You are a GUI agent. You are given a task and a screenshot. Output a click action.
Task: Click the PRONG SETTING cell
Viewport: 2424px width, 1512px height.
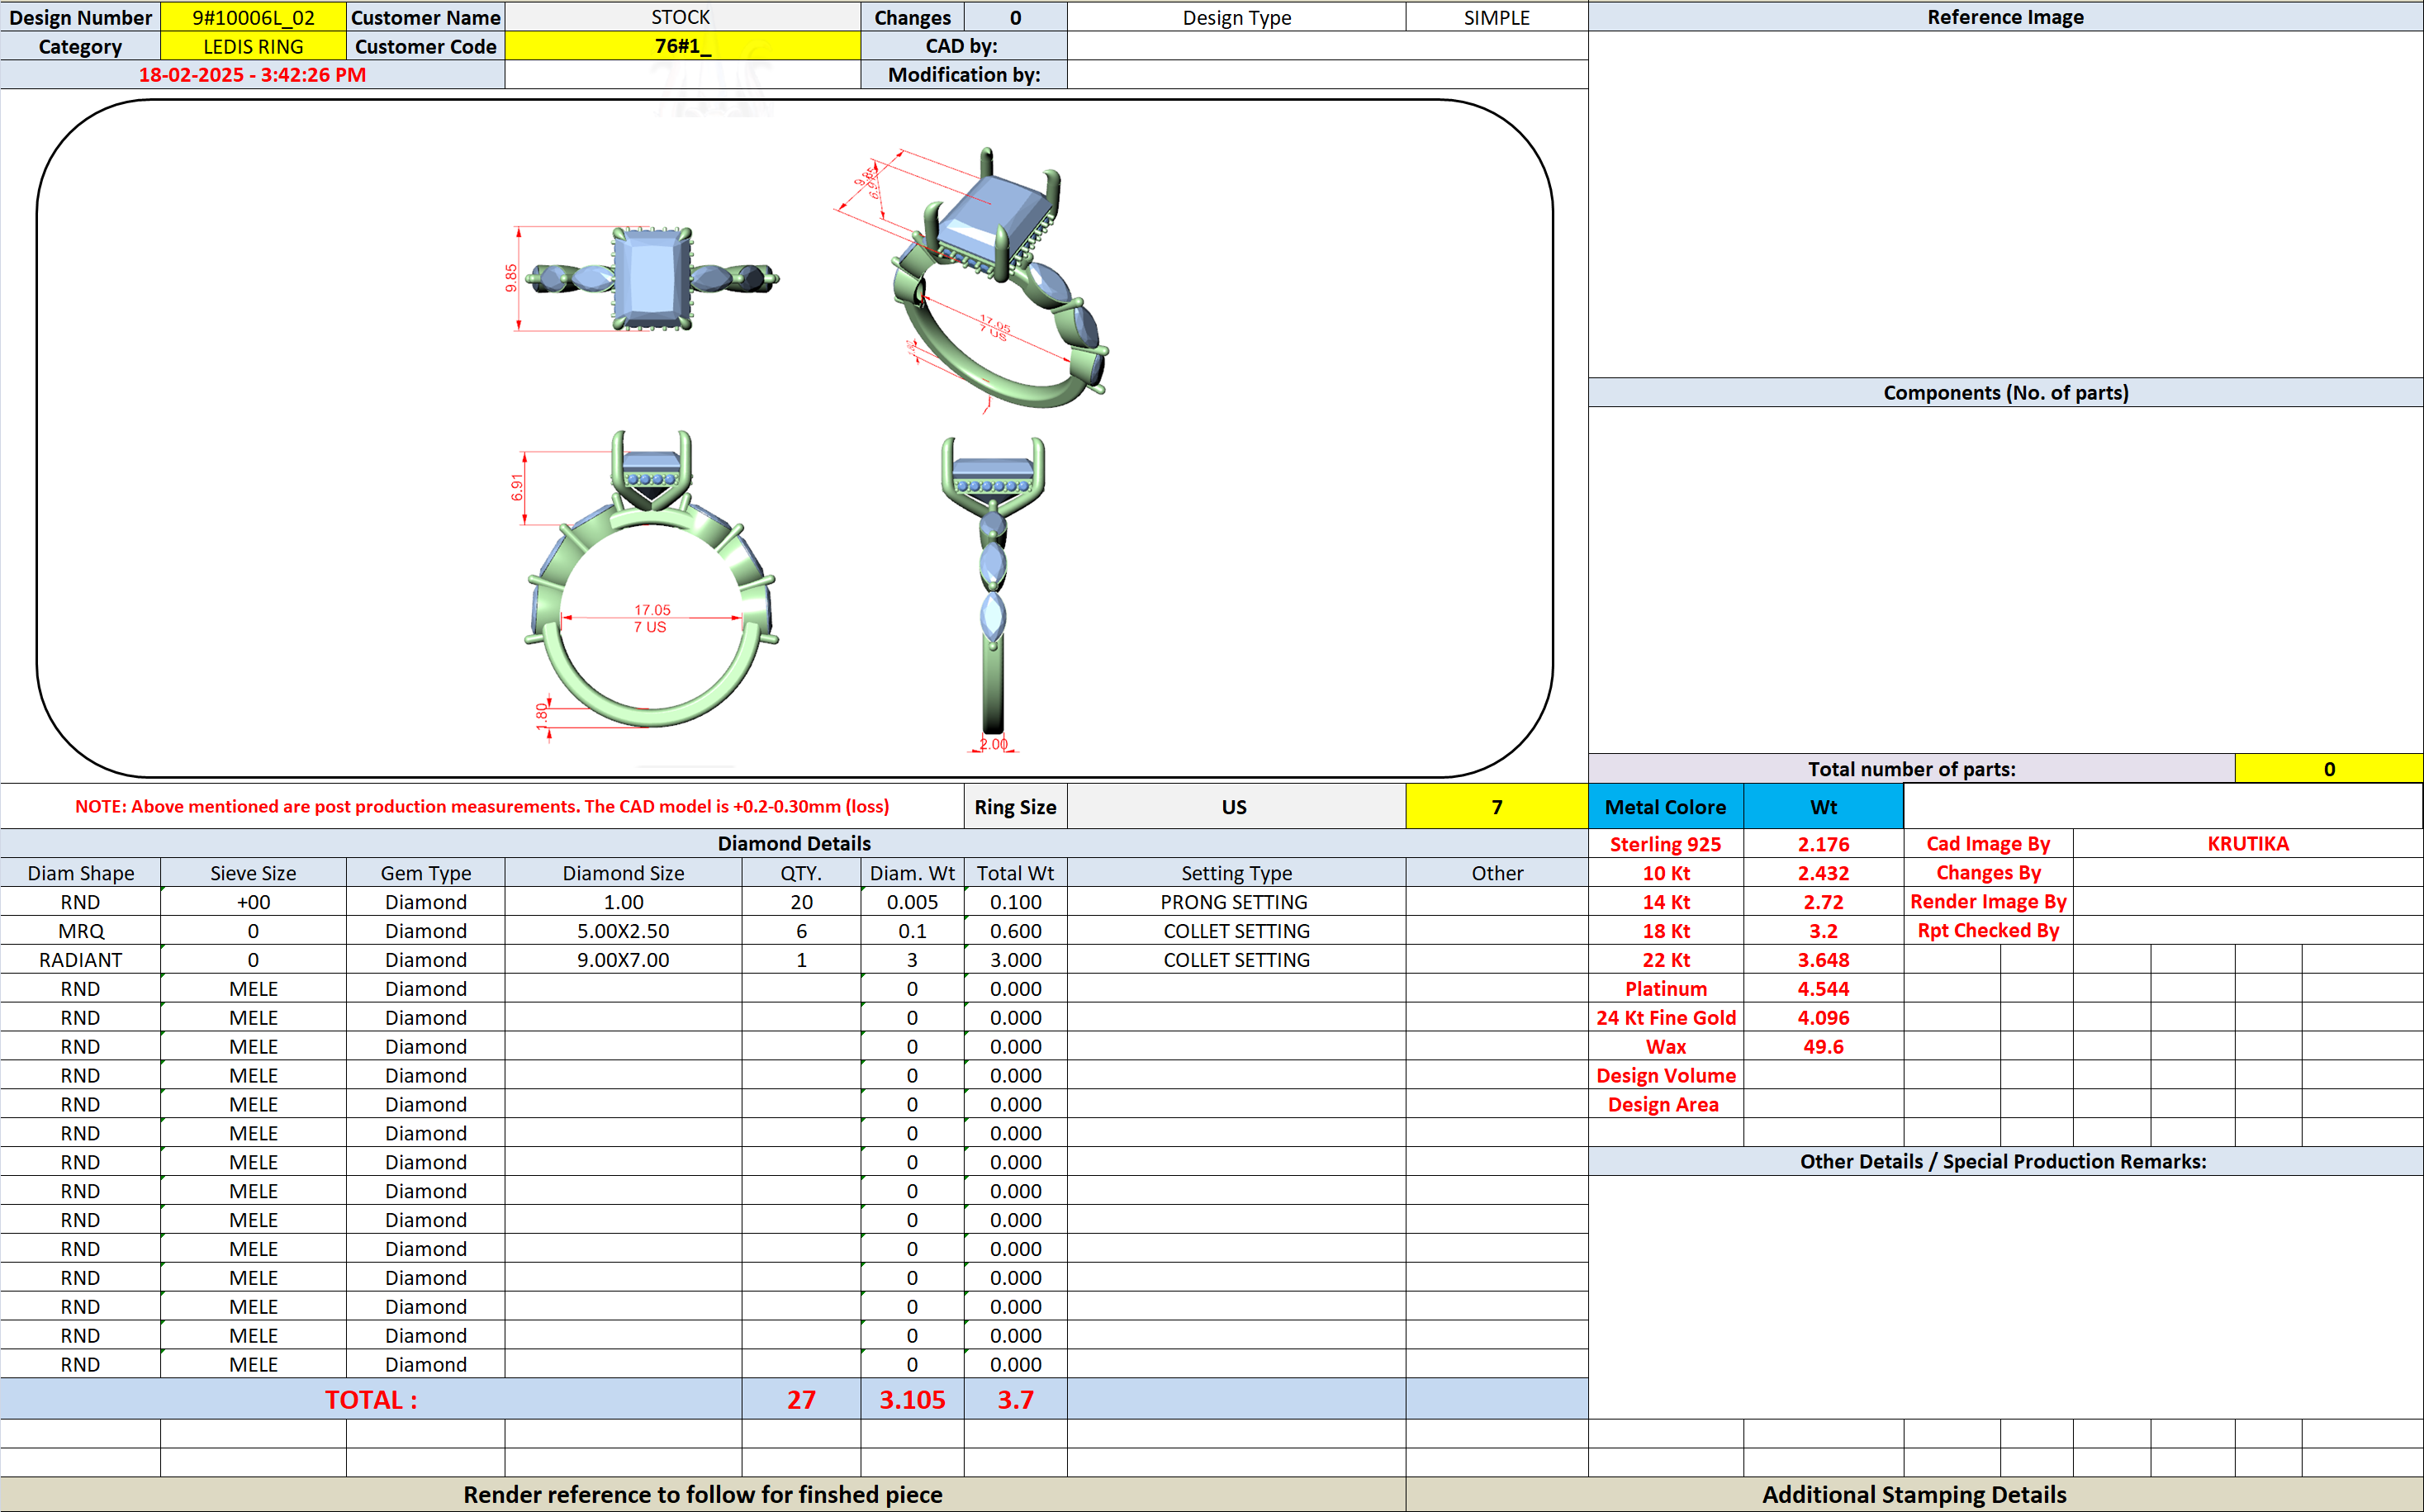1236,902
